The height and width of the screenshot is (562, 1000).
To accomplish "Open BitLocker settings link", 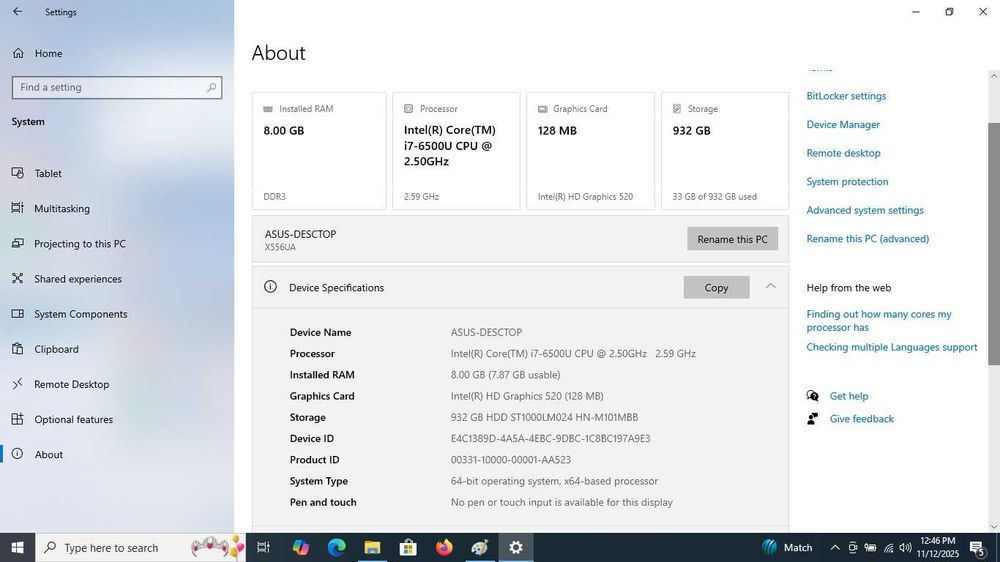I will [x=846, y=96].
